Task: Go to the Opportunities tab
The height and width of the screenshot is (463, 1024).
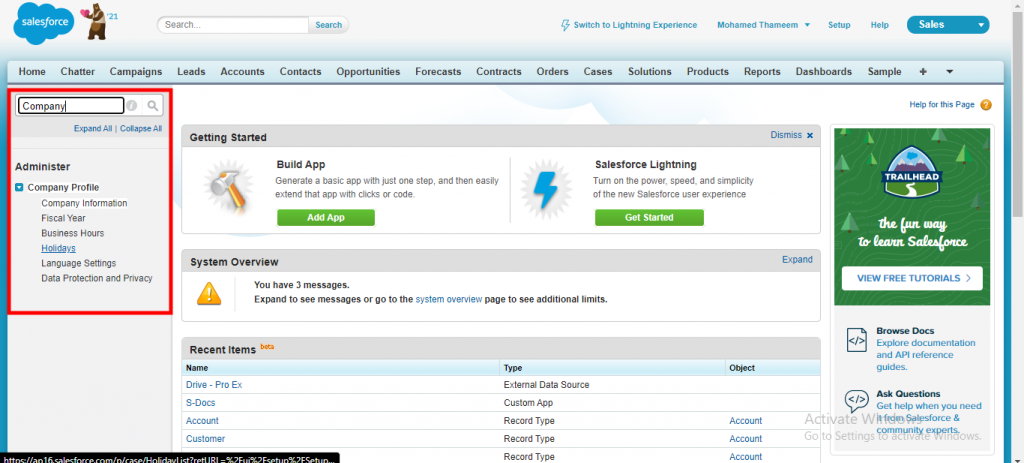Action: pyautogui.click(x=368, y=72)
